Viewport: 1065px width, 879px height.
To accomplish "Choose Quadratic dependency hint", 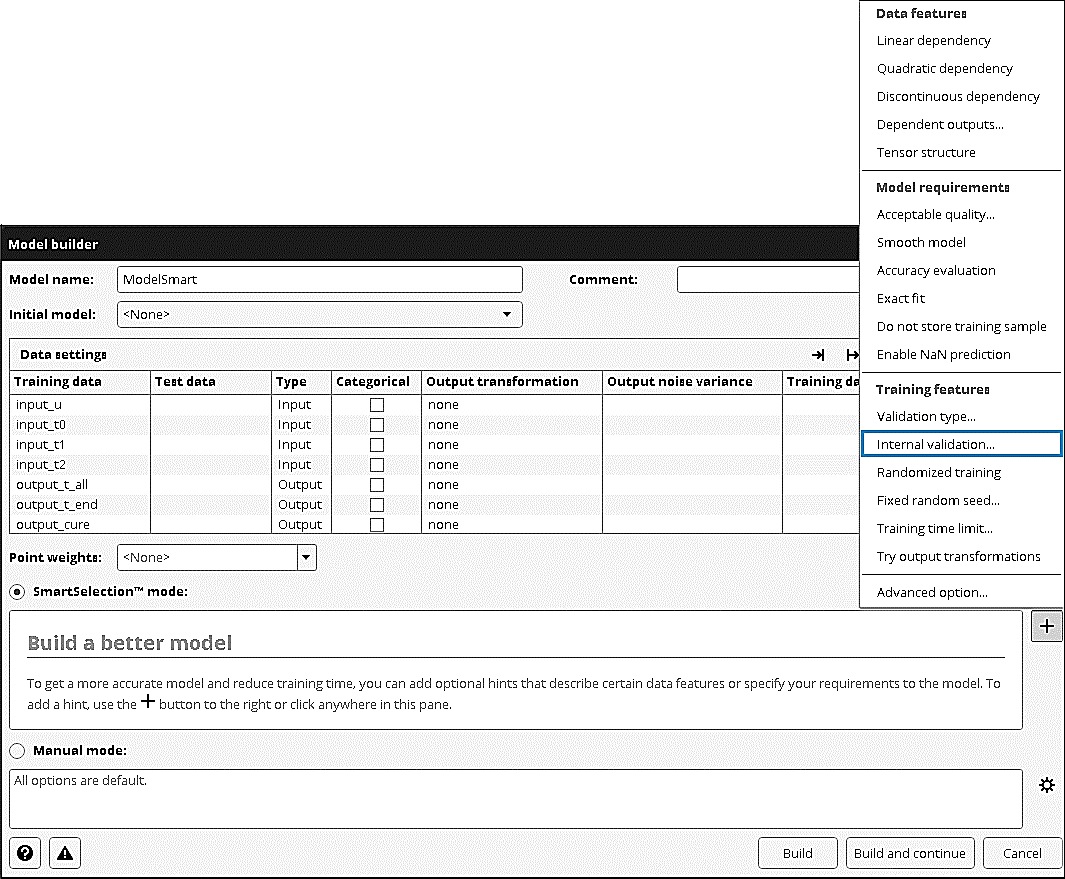I will [x=944, y=69].
